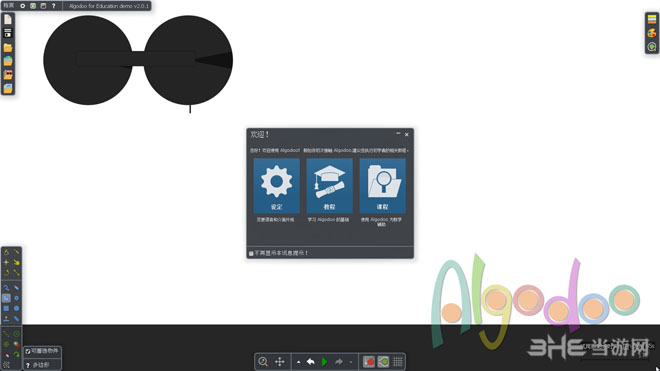
Task: Toggle air friction with the green icon
Action: [383, 362]
